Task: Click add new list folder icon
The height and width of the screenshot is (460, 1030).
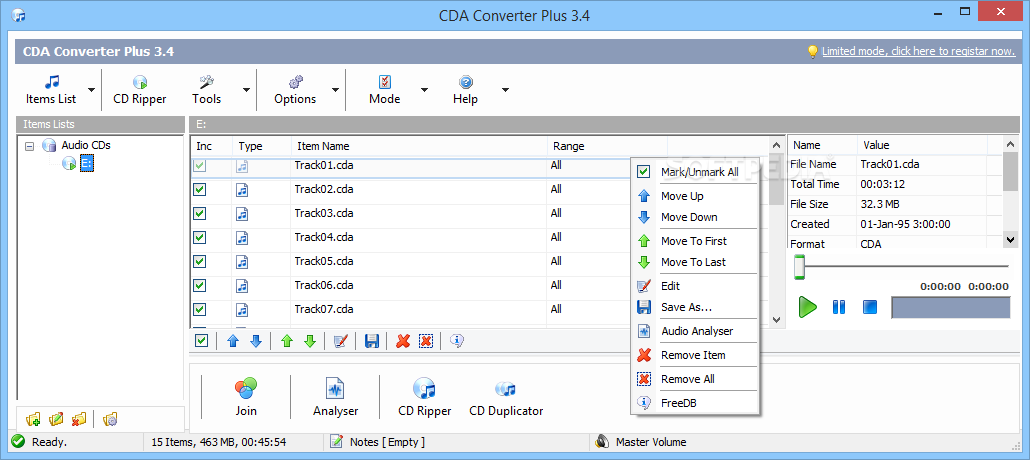Action: 34,419
